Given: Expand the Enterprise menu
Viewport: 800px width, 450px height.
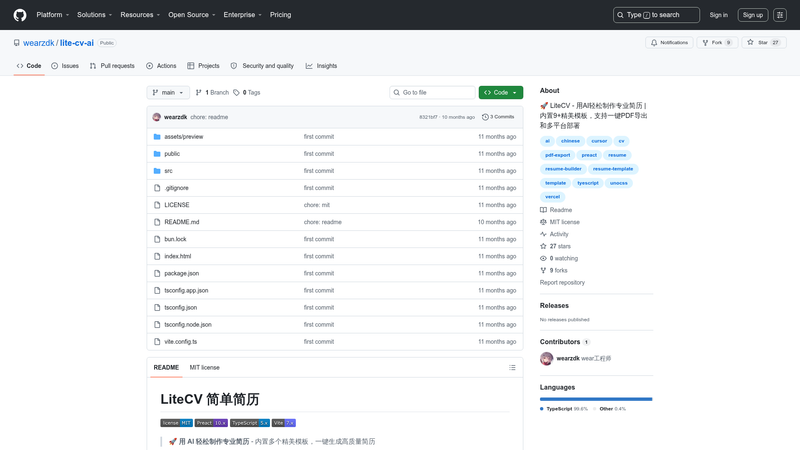Looking at the screenshot, I should coord(242,15).
